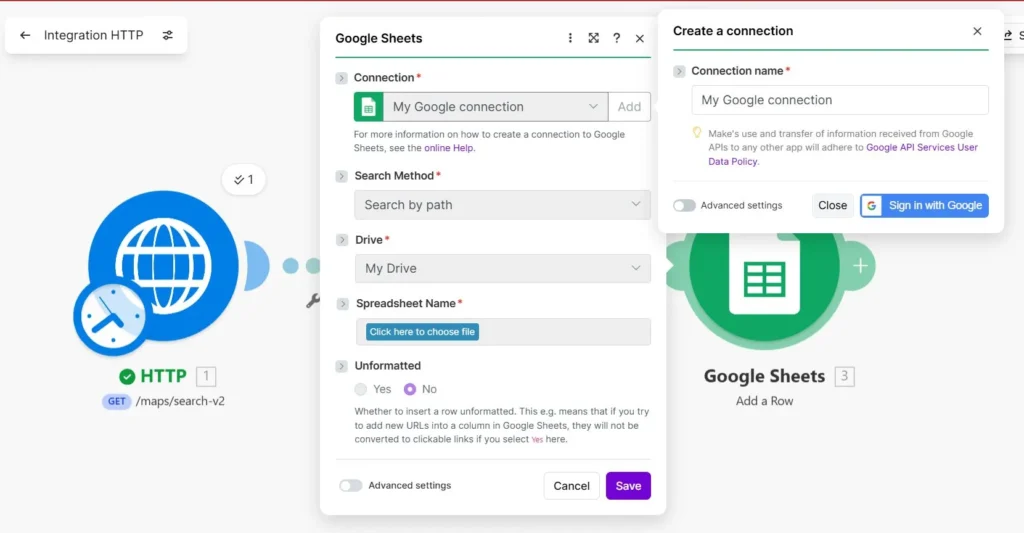Add another module with the plus icon
Viewport: 1024px width, 533px height.
[860, 265]
